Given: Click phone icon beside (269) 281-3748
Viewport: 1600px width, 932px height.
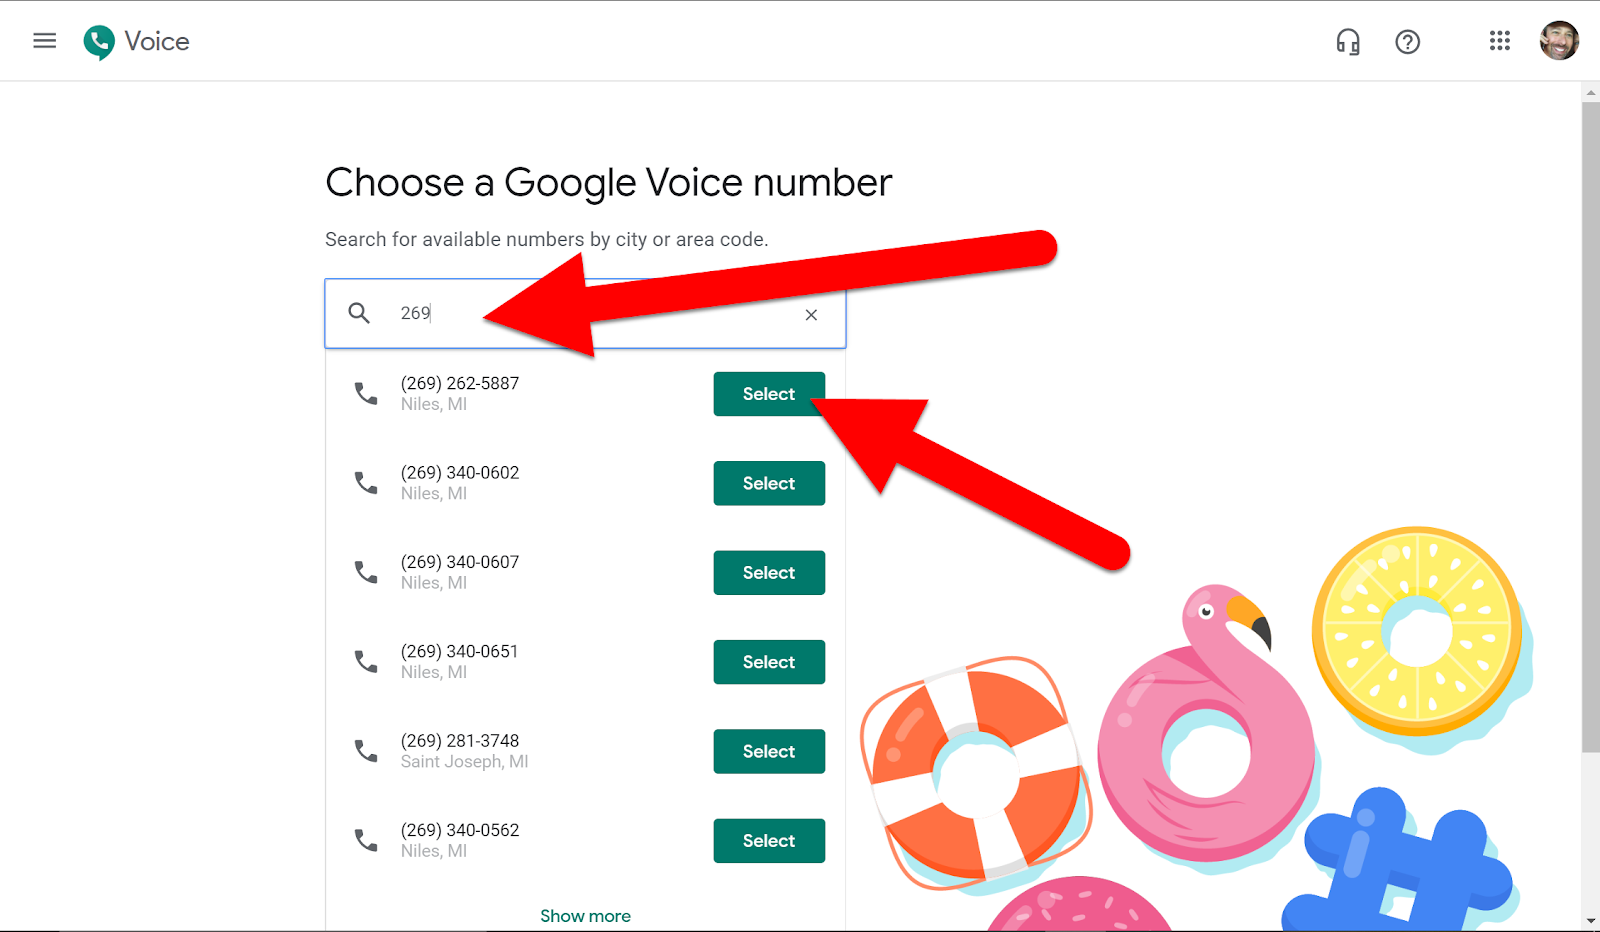Looking at the screenshot, I should [366, 751].
